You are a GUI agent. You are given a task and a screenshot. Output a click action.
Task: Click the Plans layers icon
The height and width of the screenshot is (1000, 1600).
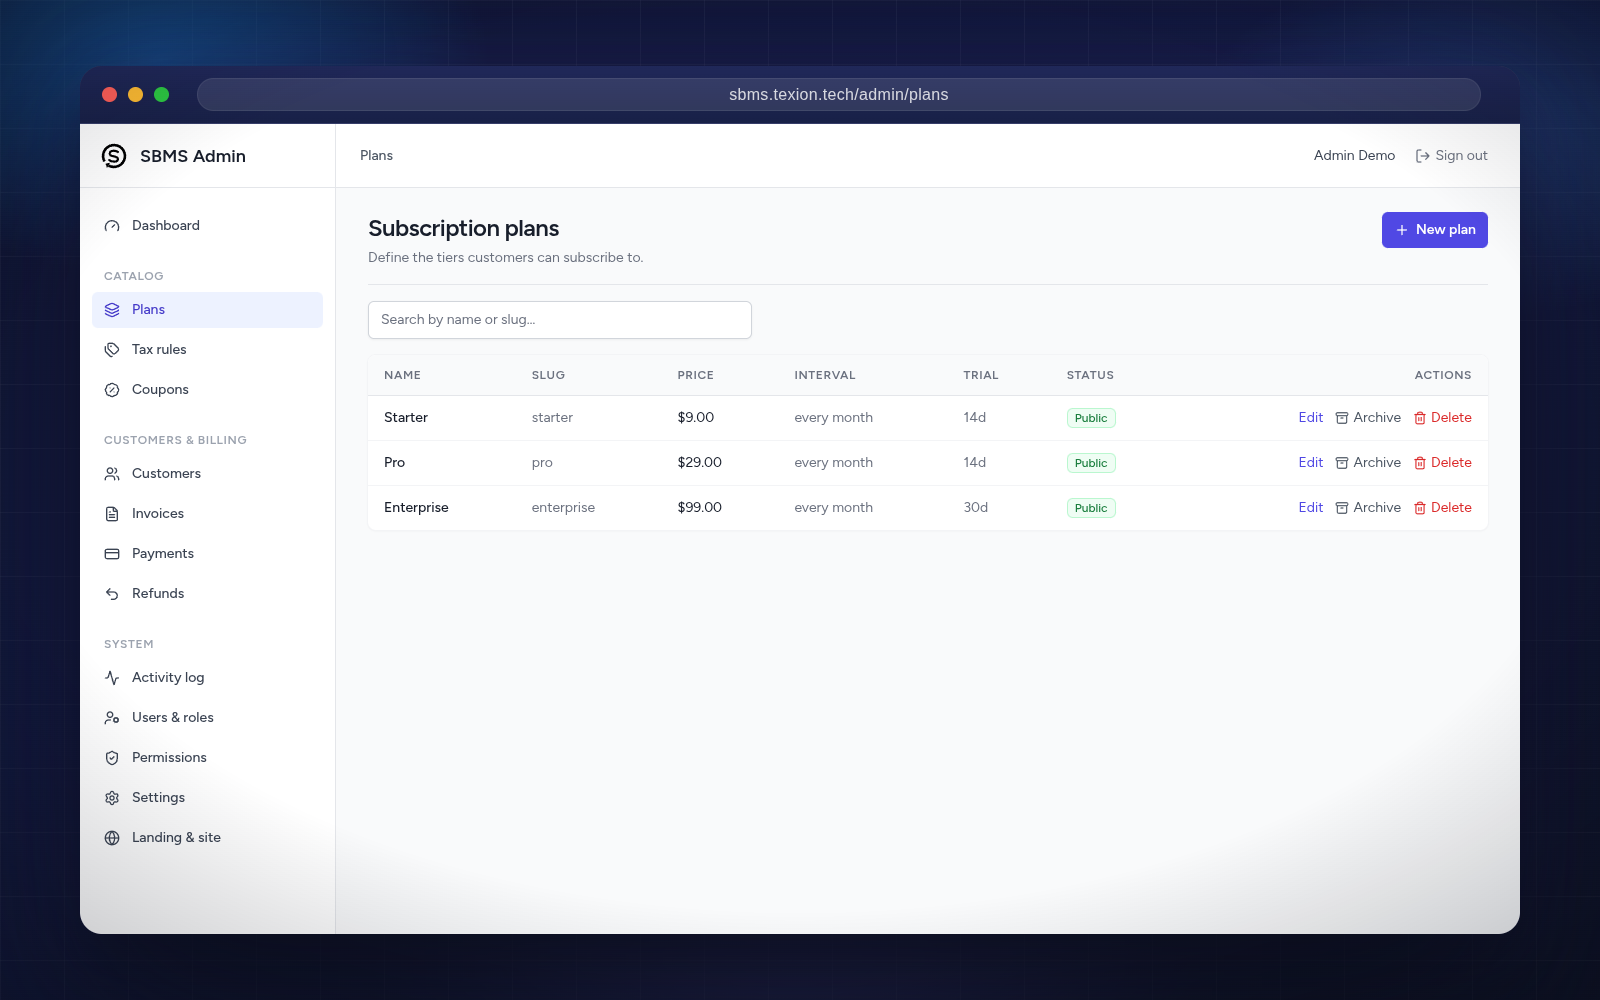tap(112, 310)
